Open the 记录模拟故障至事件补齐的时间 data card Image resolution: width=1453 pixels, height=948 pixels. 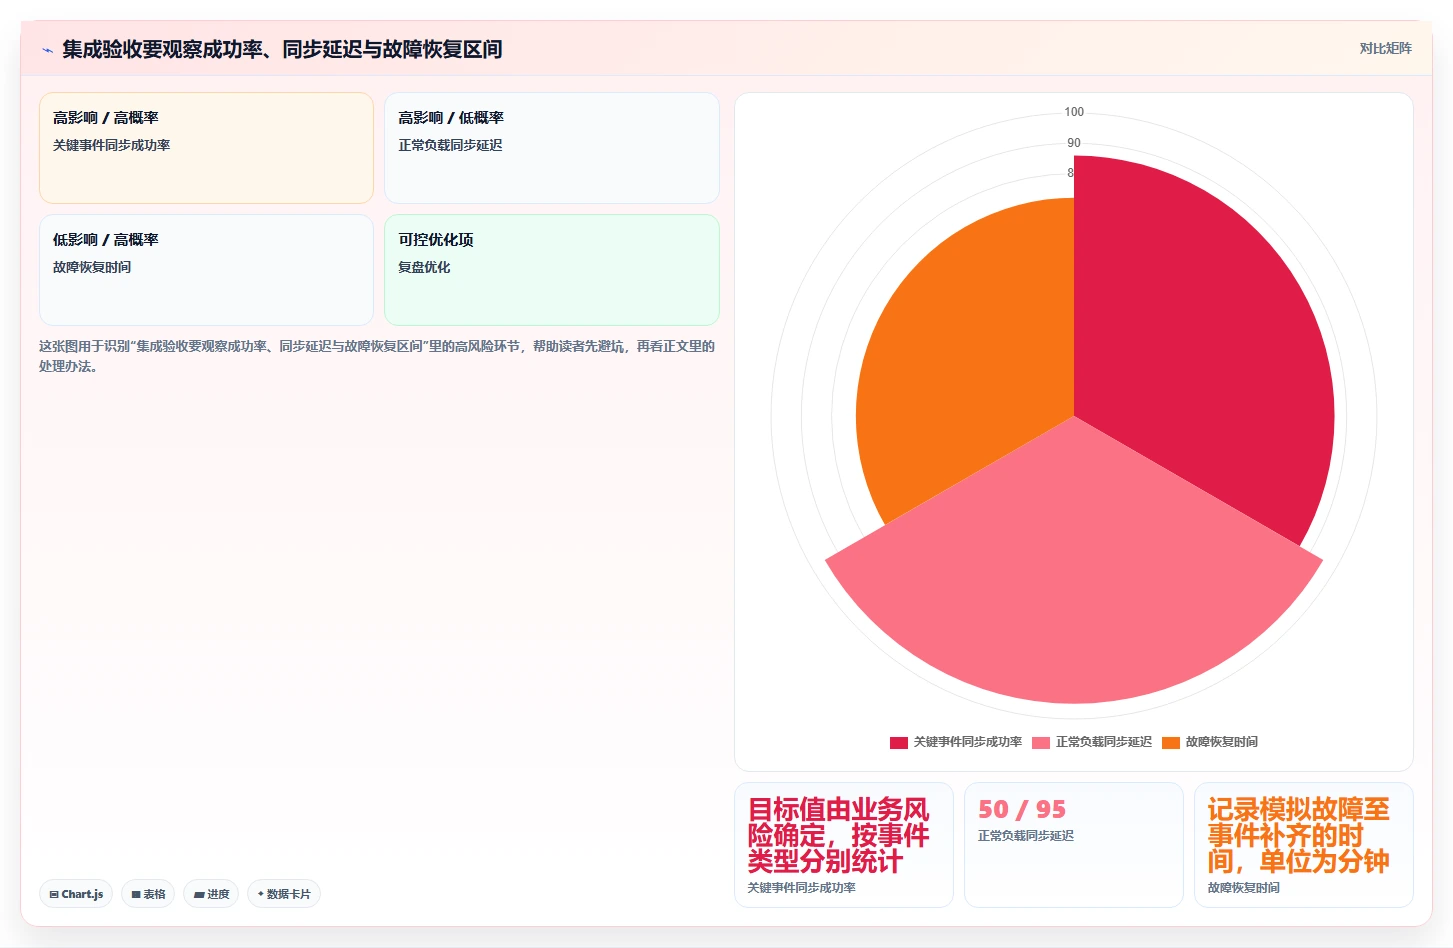tap(1304, 845)
